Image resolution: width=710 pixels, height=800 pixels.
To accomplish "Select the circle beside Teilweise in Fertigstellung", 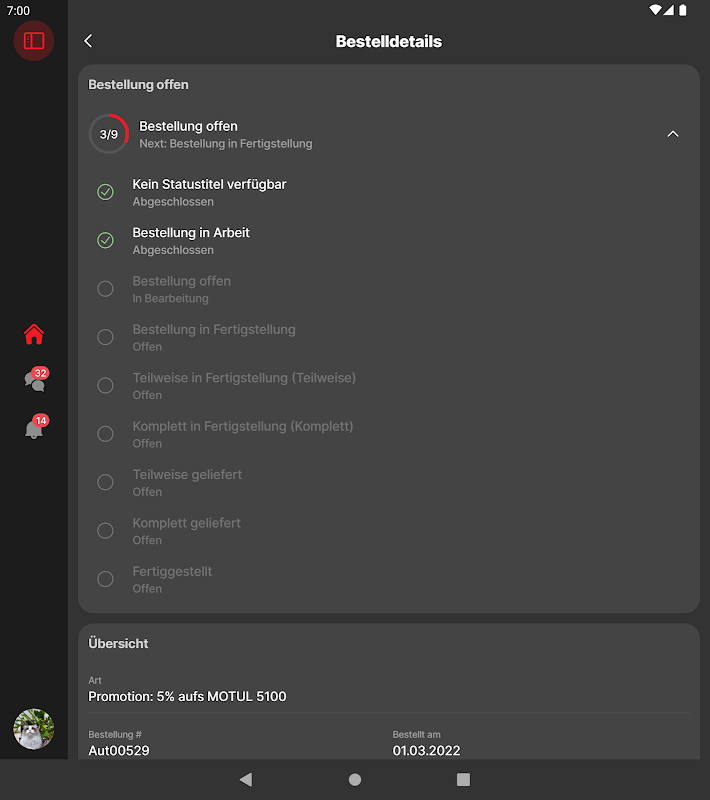I will 106,385.
